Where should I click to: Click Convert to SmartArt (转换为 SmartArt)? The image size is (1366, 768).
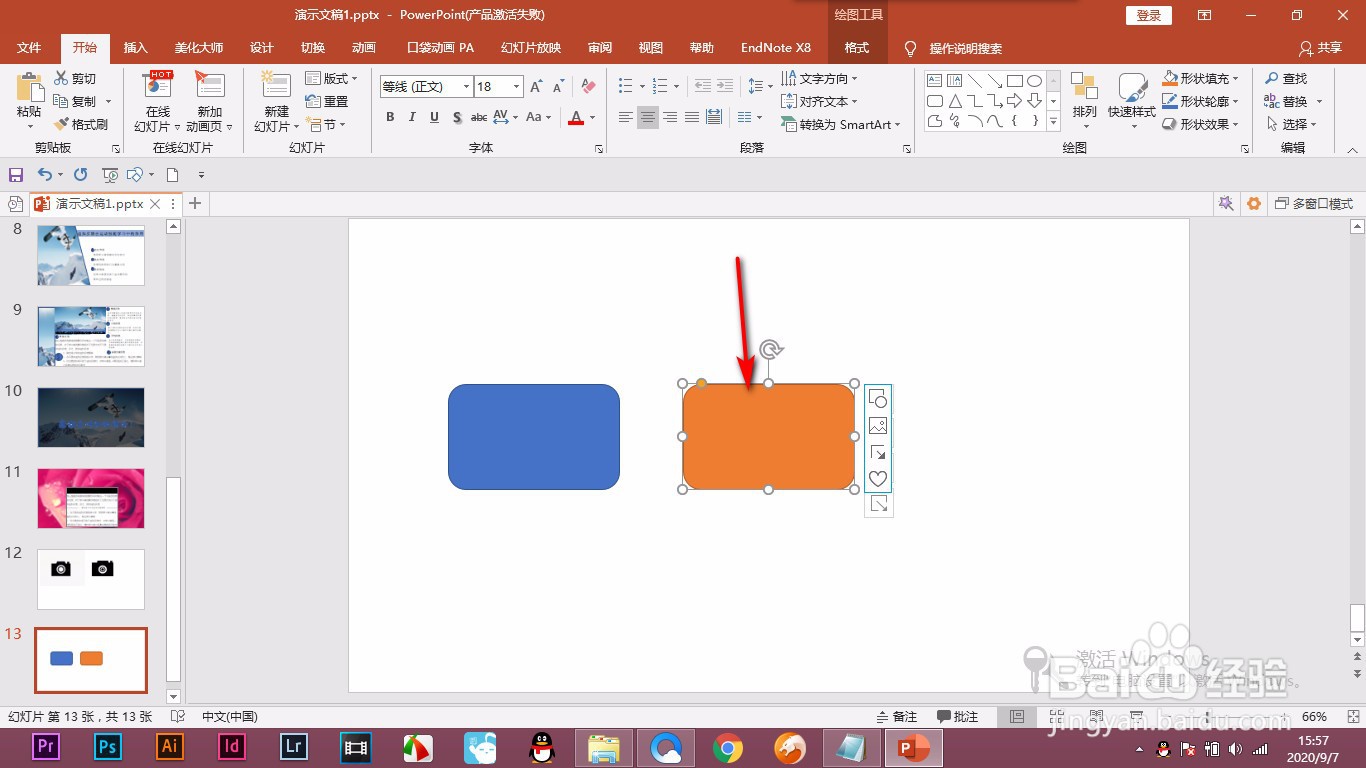[840, 125]
